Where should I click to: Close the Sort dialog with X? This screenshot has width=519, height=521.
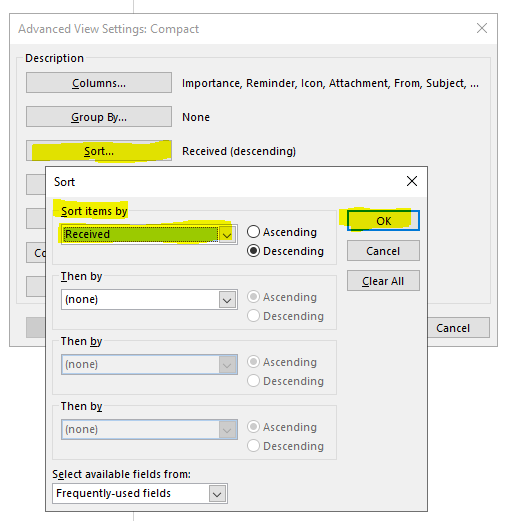(x=412, y=181)
